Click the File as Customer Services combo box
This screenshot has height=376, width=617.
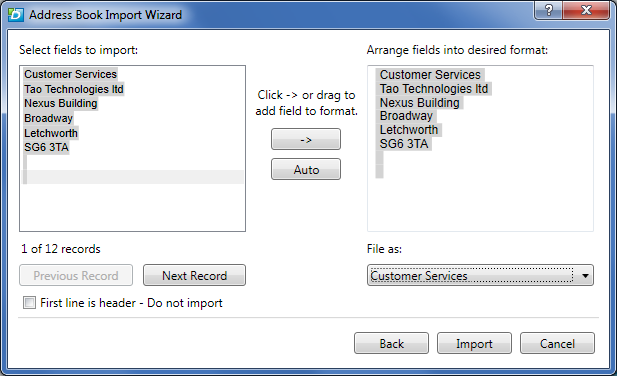(480, 275)
